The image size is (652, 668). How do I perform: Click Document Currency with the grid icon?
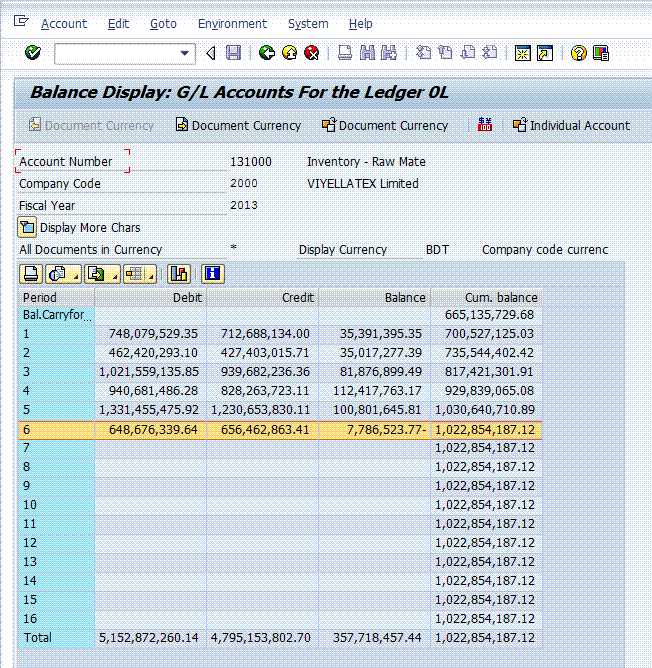tap(385, 125)
